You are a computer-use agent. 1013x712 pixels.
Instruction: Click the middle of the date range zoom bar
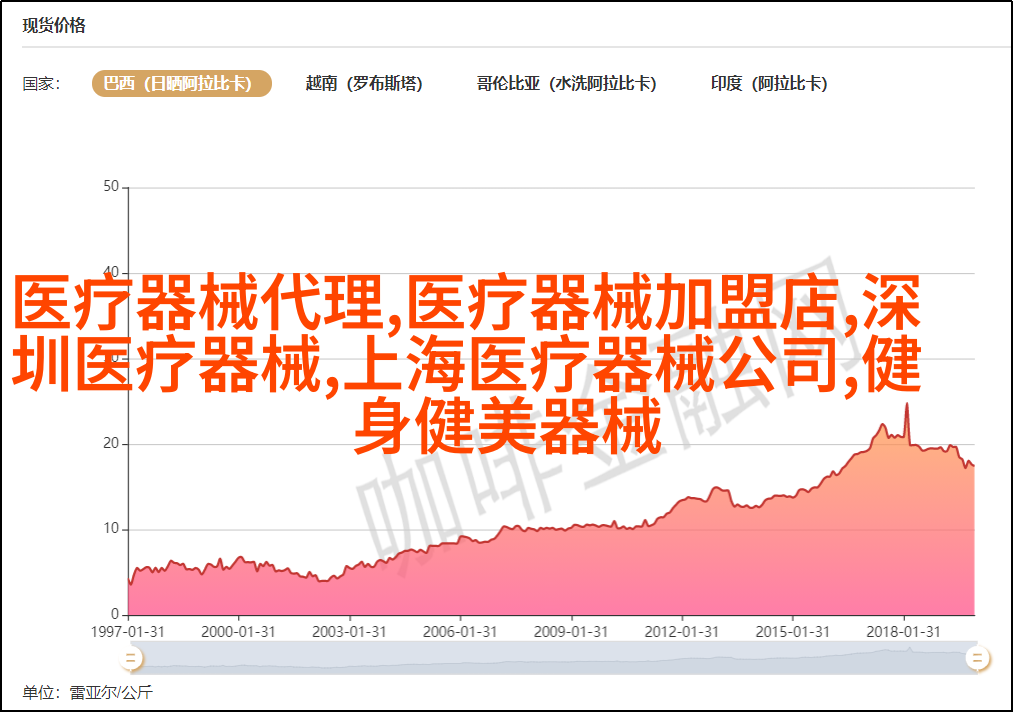tap(553, 657)
